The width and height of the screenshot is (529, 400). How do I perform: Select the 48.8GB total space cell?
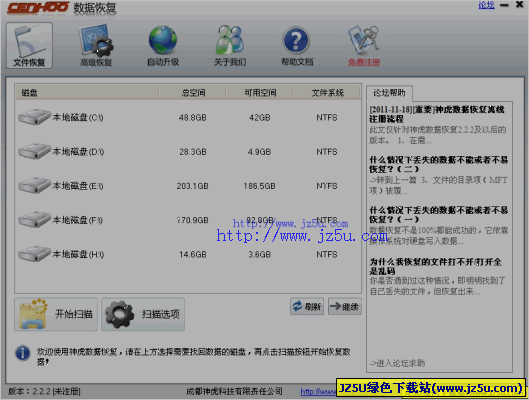coord(193,118)
